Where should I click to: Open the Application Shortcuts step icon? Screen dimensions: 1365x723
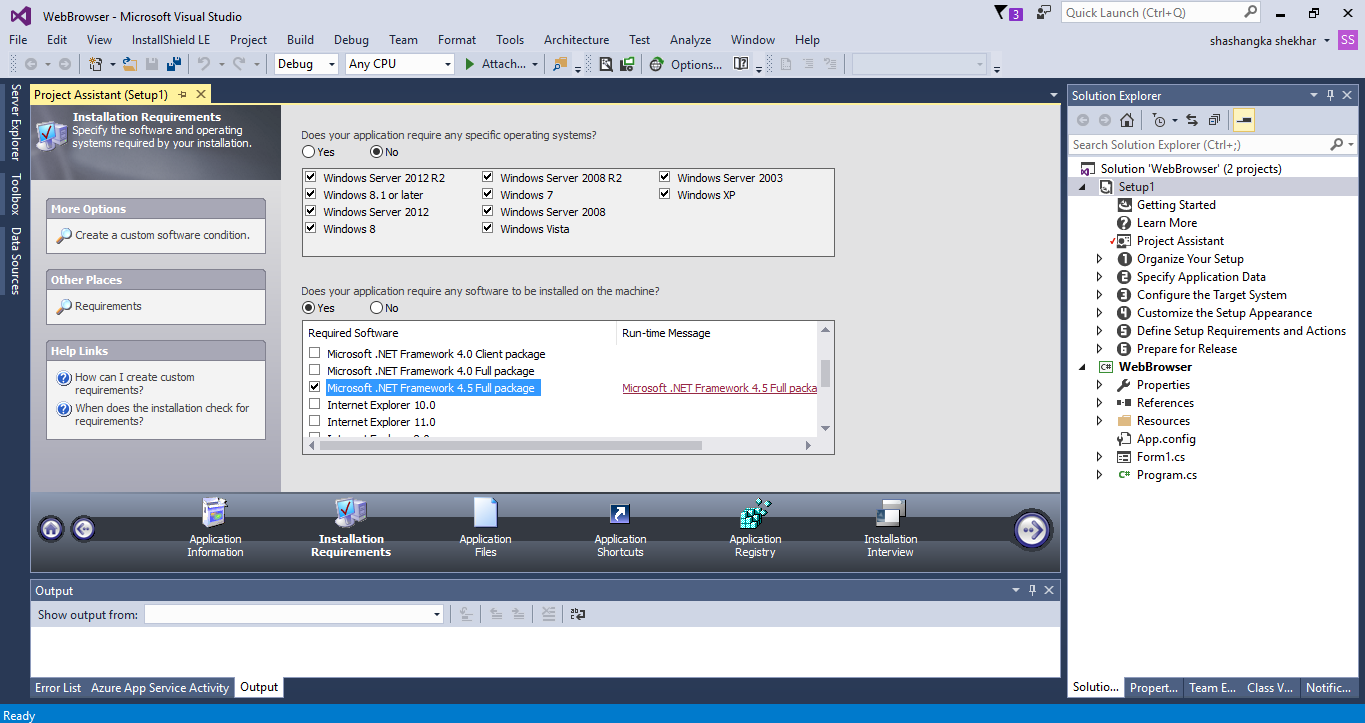click(x=620, y=513)
